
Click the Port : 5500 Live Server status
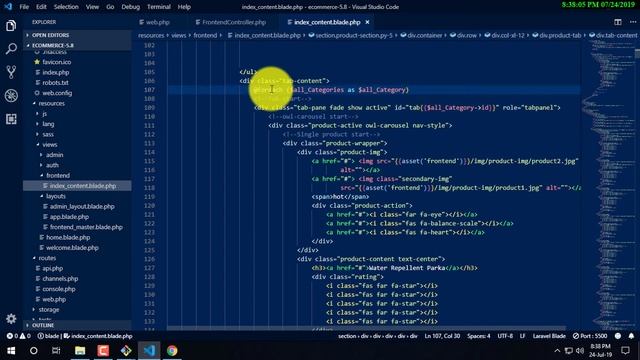click(x=590, y=336)
